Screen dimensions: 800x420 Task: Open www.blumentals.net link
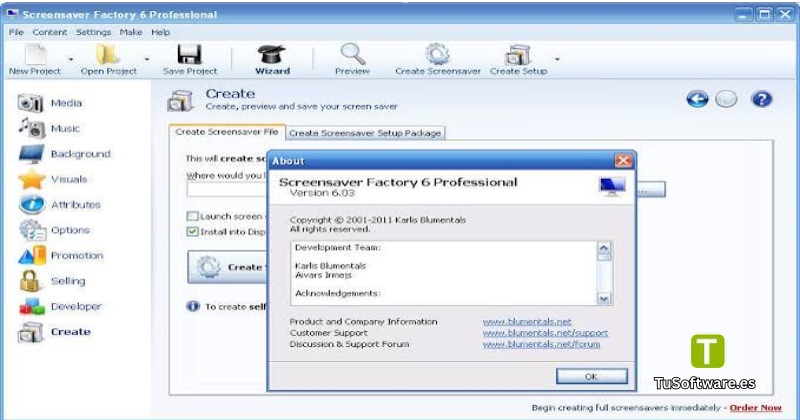(527, 322)
